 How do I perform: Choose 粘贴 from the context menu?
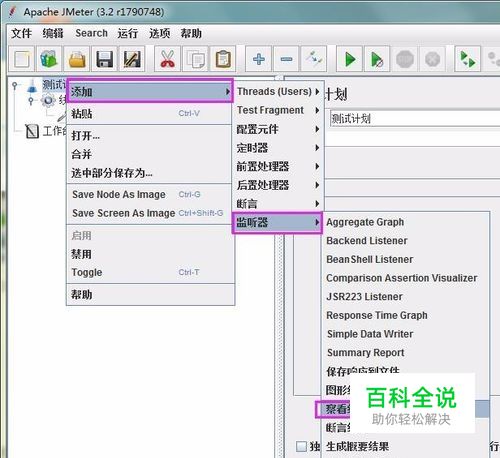point(150,114)
